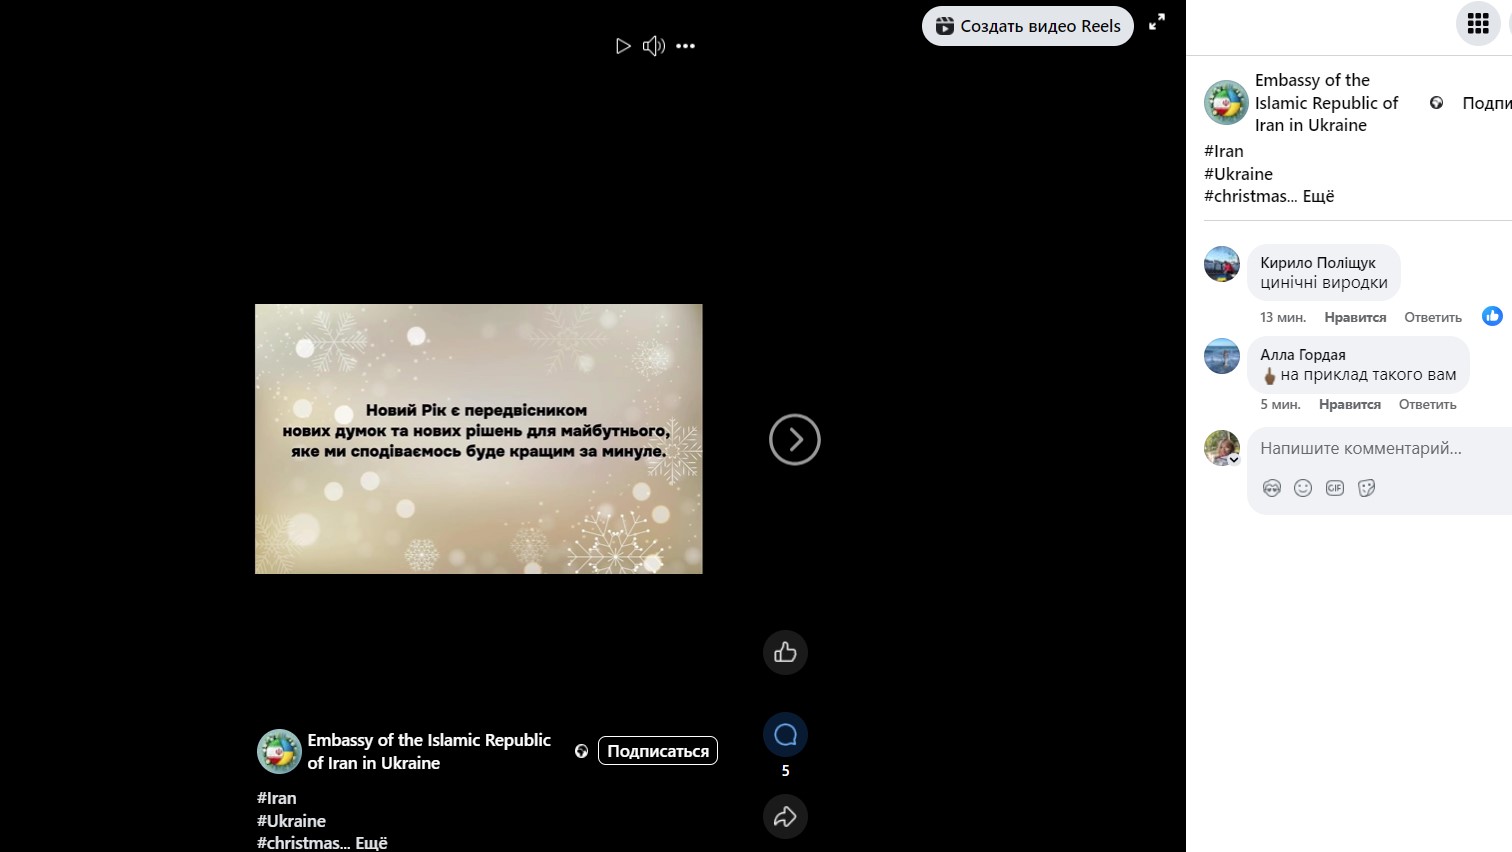Viewport: 1512px width, 852px height.
Task: Attach a GIF to the comment
Action: (1335, 488)
